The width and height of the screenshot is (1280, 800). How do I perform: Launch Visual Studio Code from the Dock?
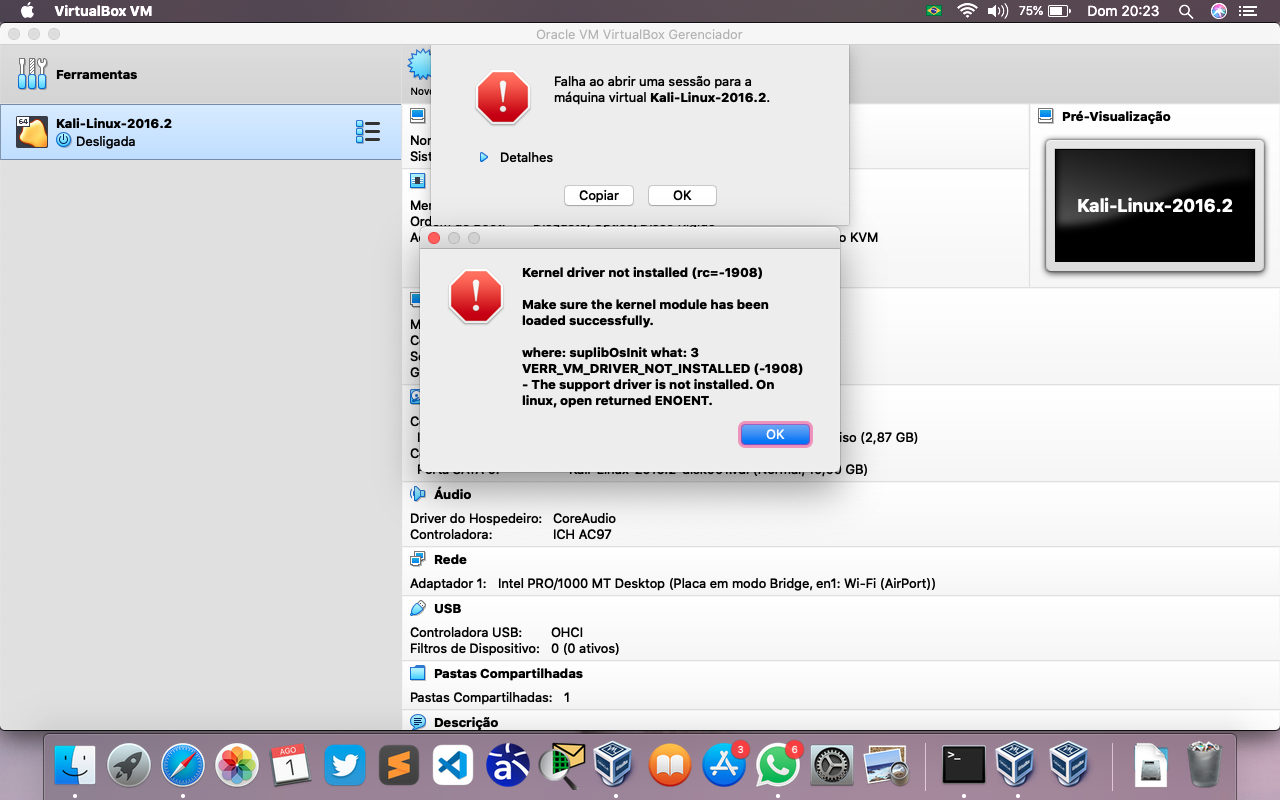(453, 766)
